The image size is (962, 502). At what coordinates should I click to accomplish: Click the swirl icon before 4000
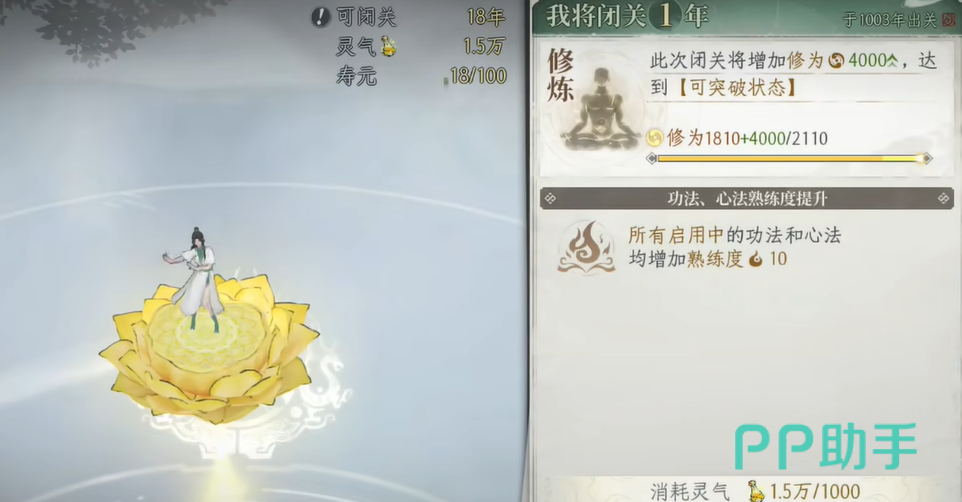click(836, 60)
